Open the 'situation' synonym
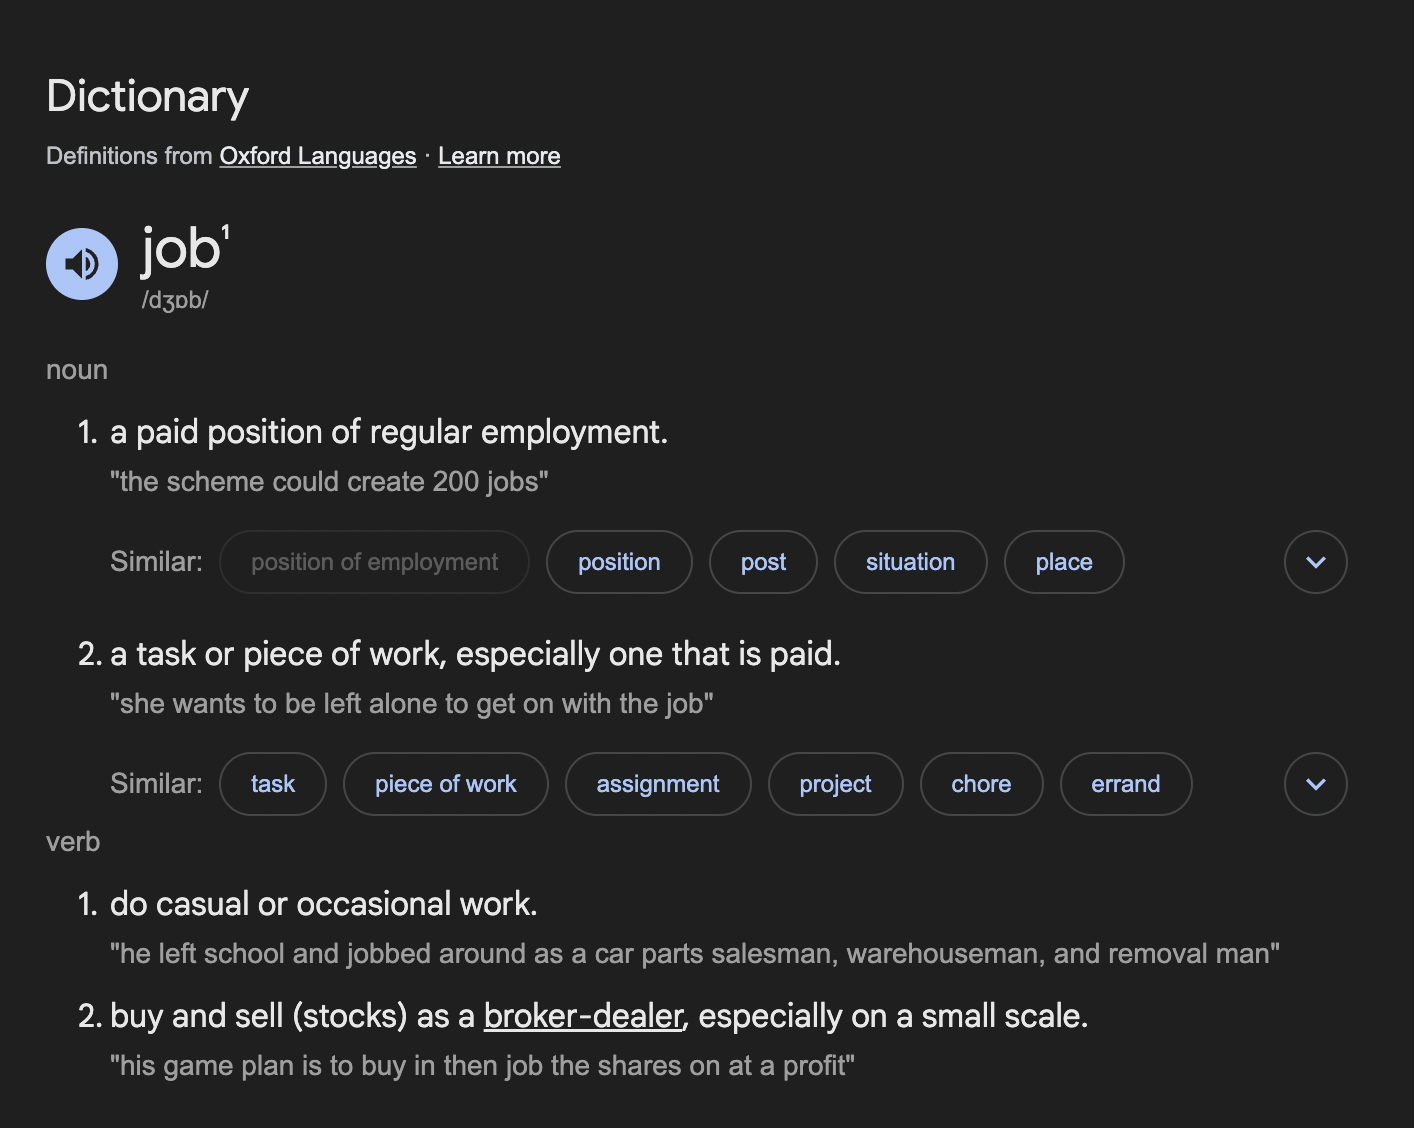 tap(910, 562)
